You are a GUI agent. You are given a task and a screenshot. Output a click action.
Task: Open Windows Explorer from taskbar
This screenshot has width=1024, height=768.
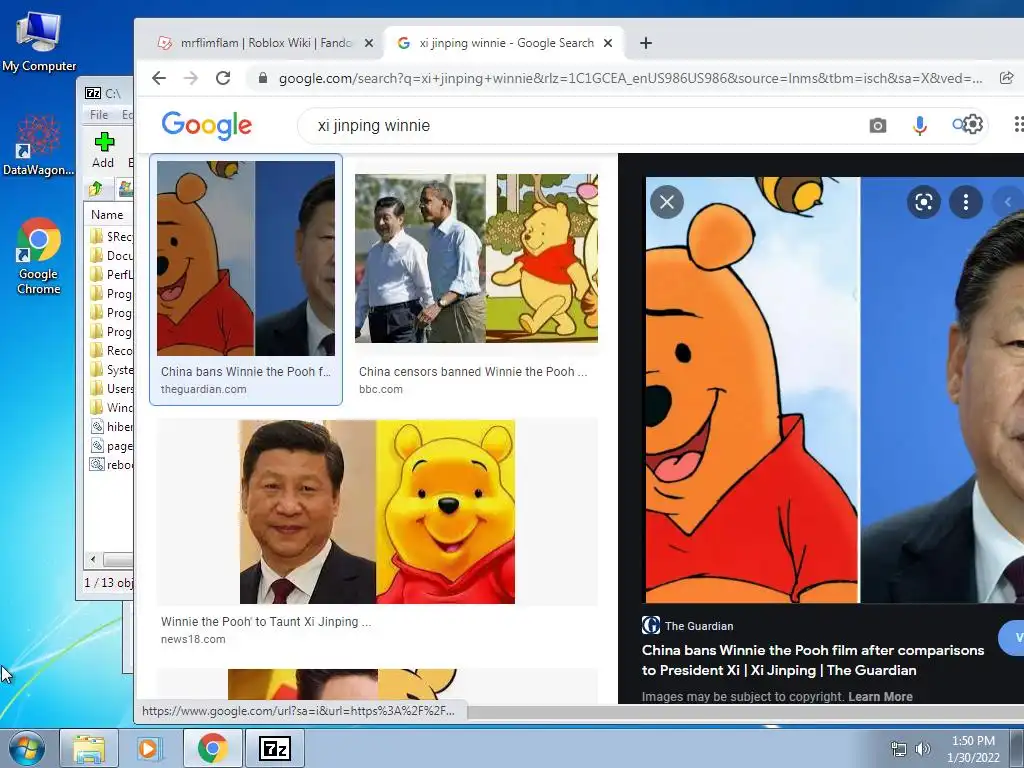click(88, 748)
